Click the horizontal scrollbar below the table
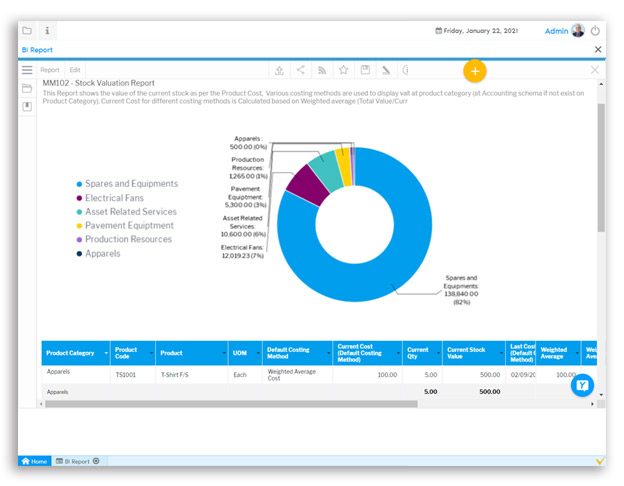This screenshot has height=486, width=624. [x=230, y=404]
